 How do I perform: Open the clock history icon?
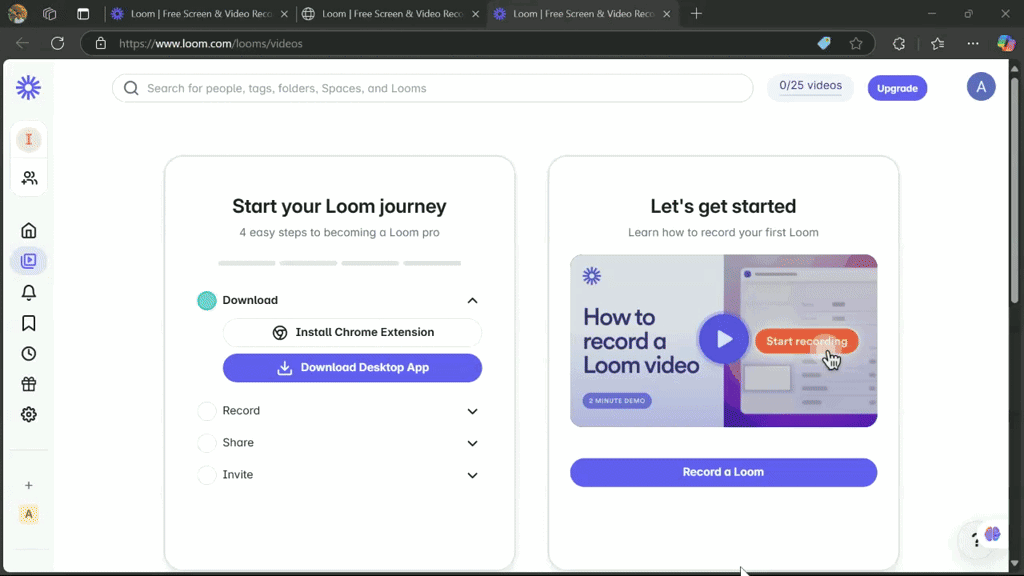click(29, 354)
